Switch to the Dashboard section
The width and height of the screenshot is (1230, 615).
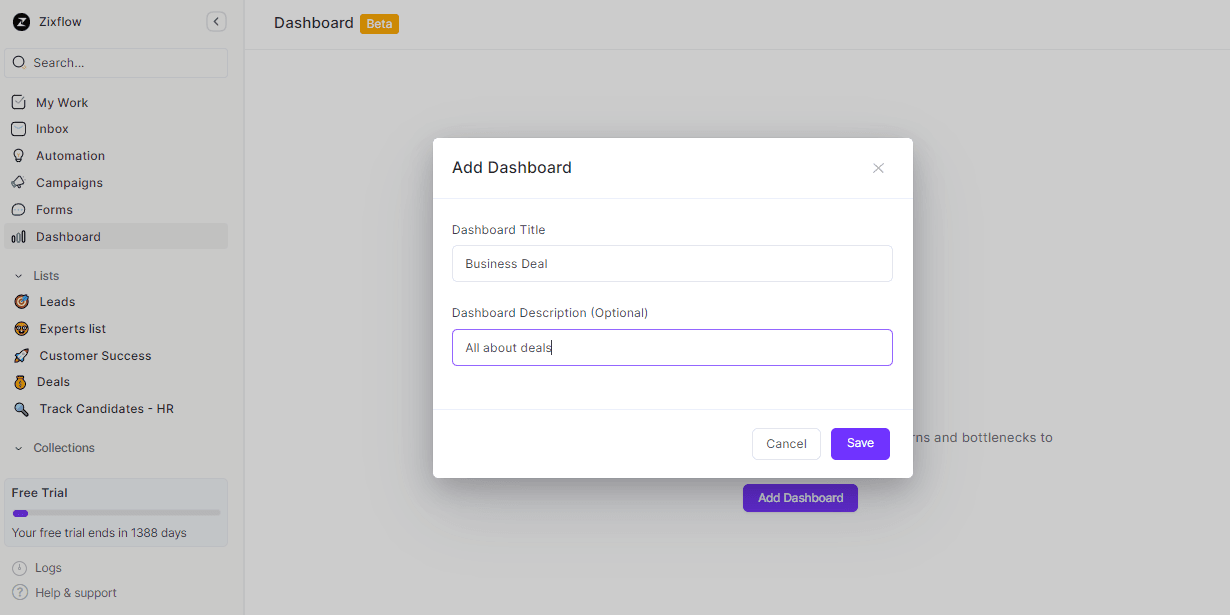pos(67,236)
